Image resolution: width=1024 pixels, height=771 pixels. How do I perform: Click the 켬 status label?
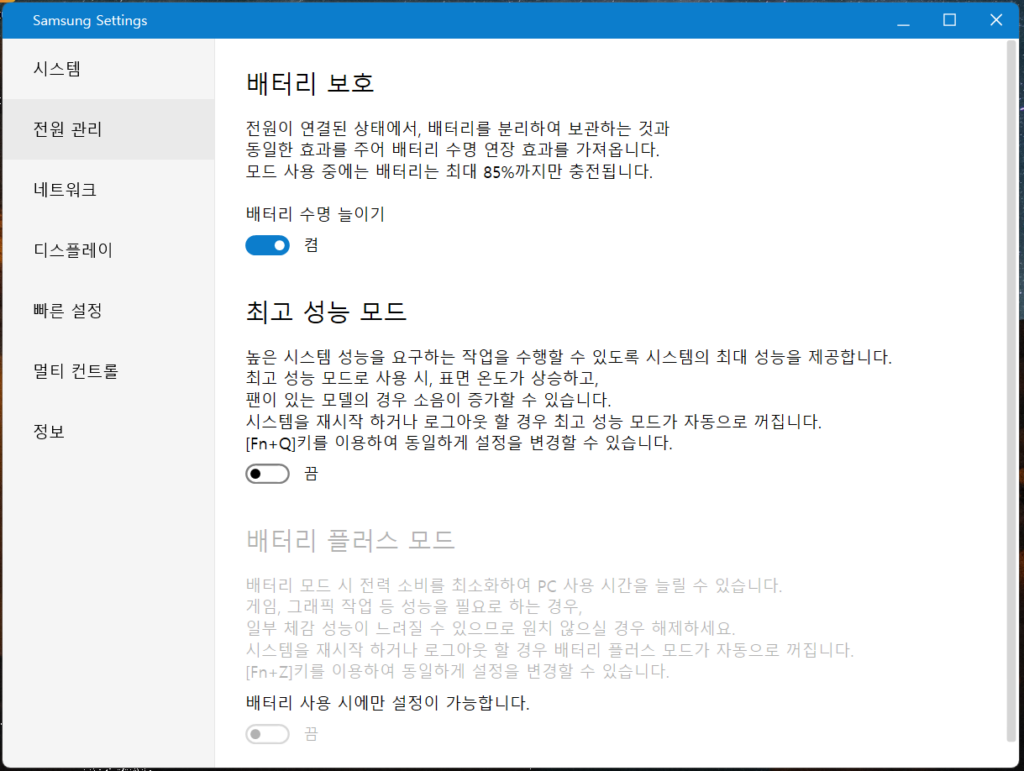coord(311,245)
